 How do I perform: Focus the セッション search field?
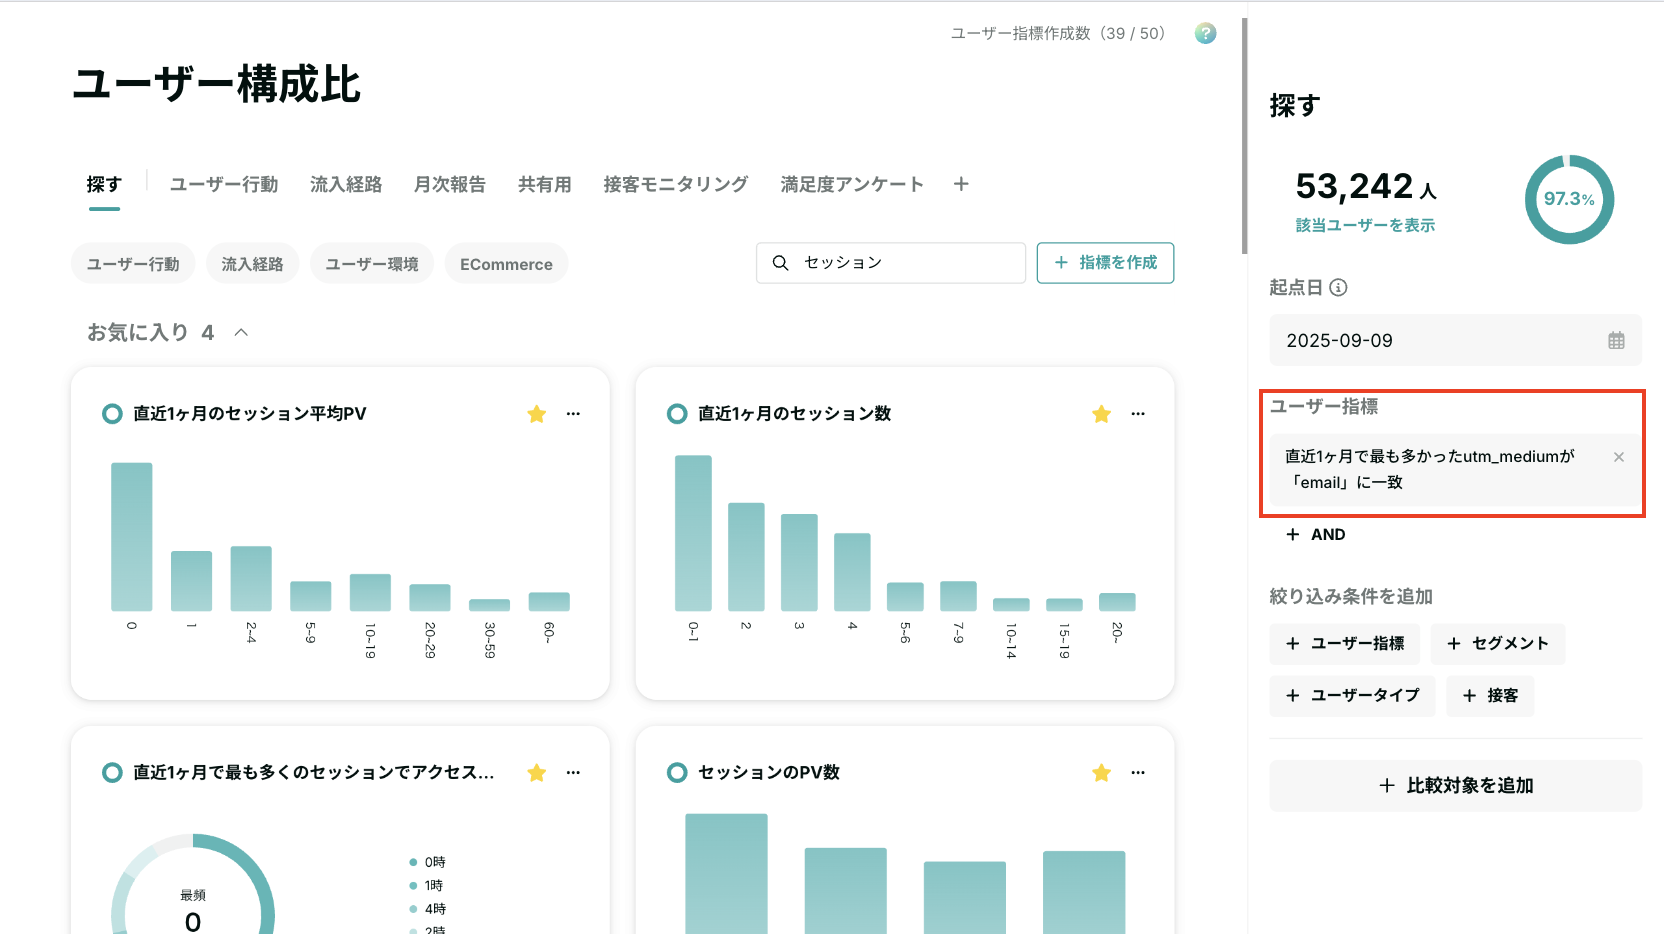point(891,263)
